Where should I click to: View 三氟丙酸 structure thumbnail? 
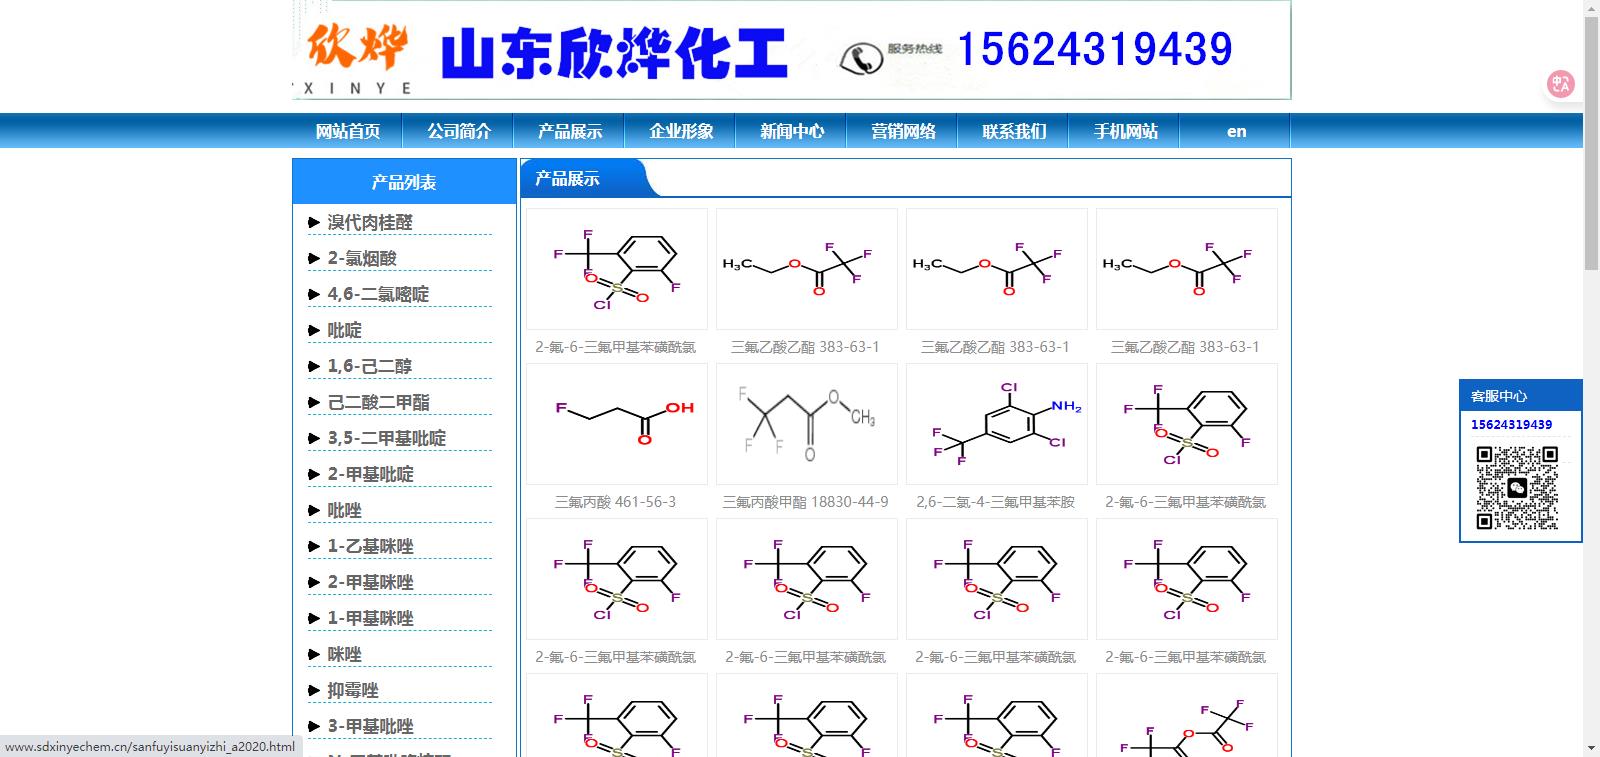pyautogui.click(x=616, y=424)
